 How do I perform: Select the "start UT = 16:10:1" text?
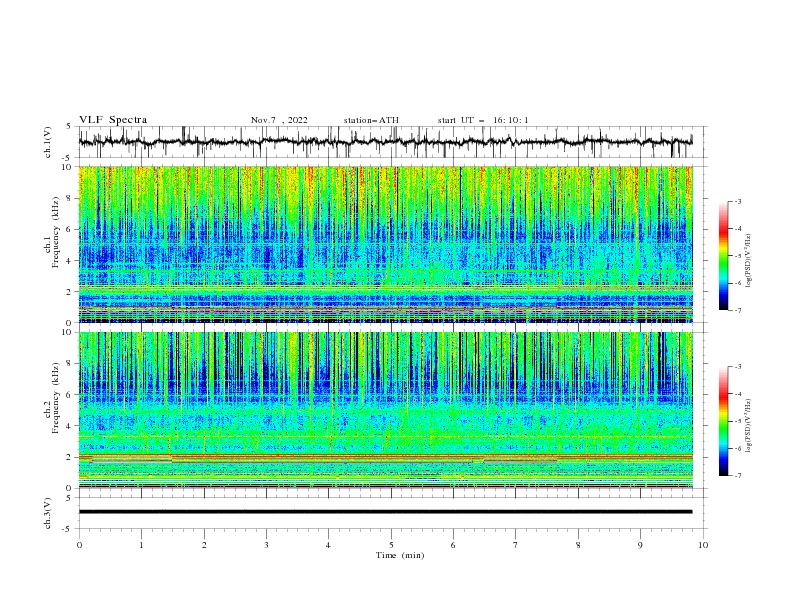tap(483, 120)
